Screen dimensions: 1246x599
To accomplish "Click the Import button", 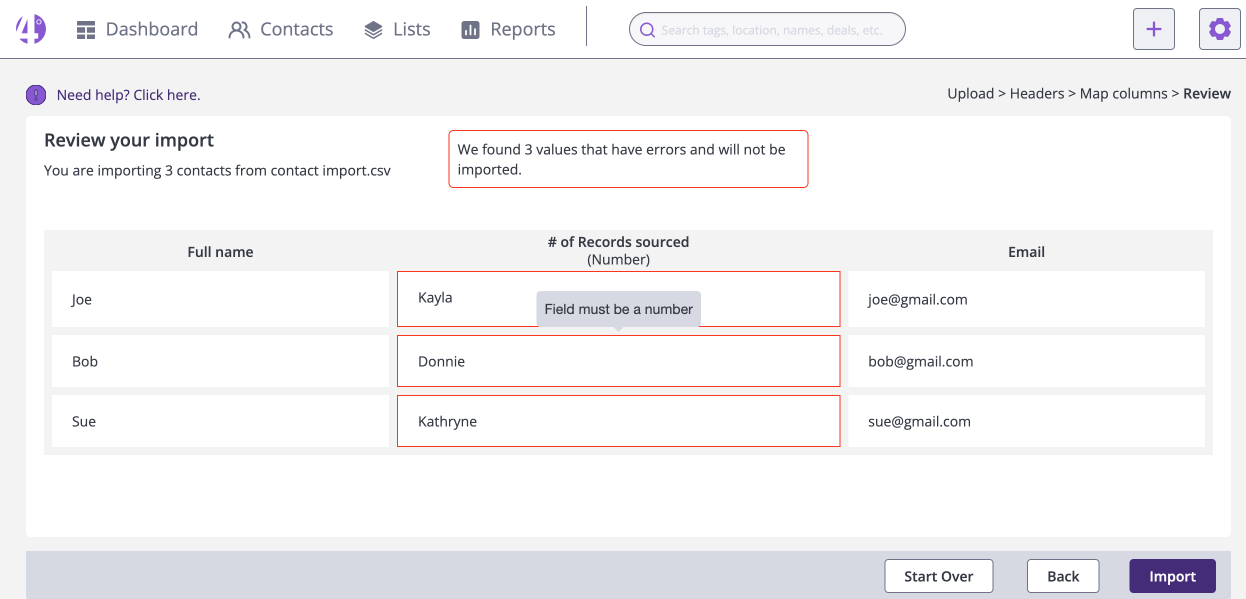I will pyautogui.click(x=1172, y=576).
